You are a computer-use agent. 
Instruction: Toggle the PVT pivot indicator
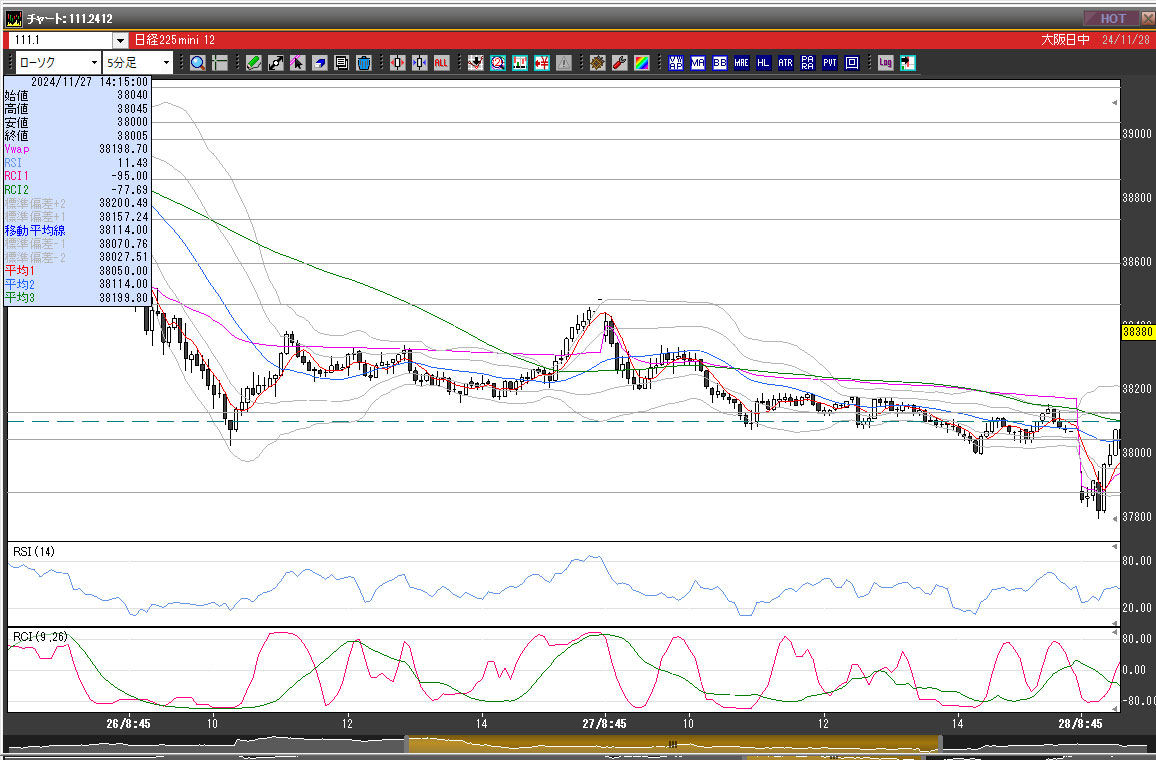[829, 63]
